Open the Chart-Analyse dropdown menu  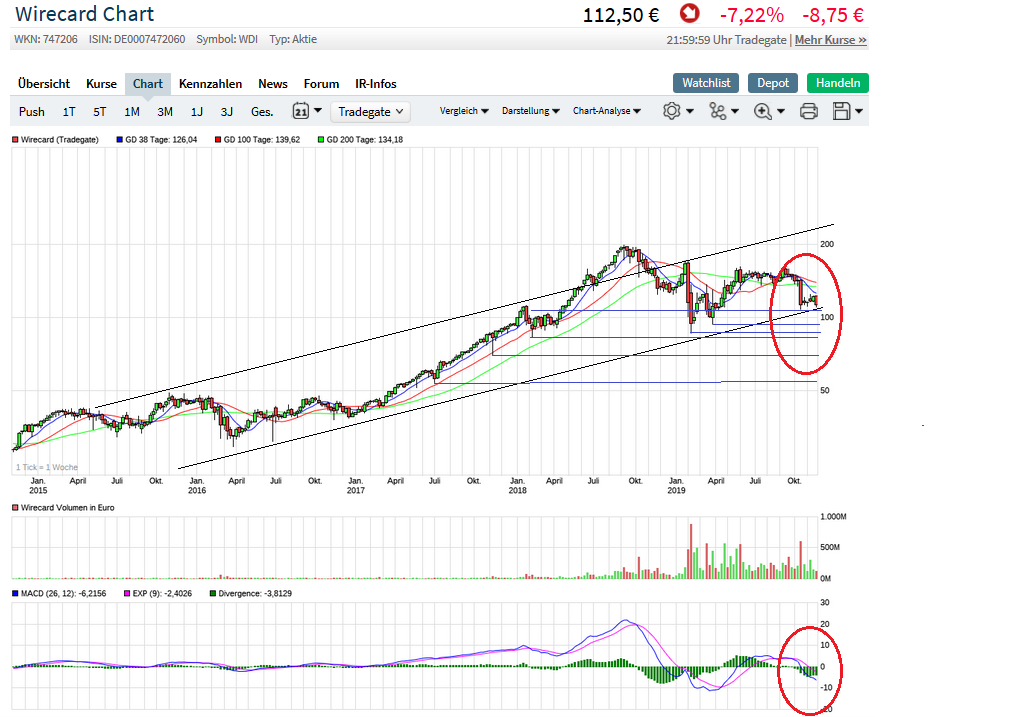click(x=606, y=111)
